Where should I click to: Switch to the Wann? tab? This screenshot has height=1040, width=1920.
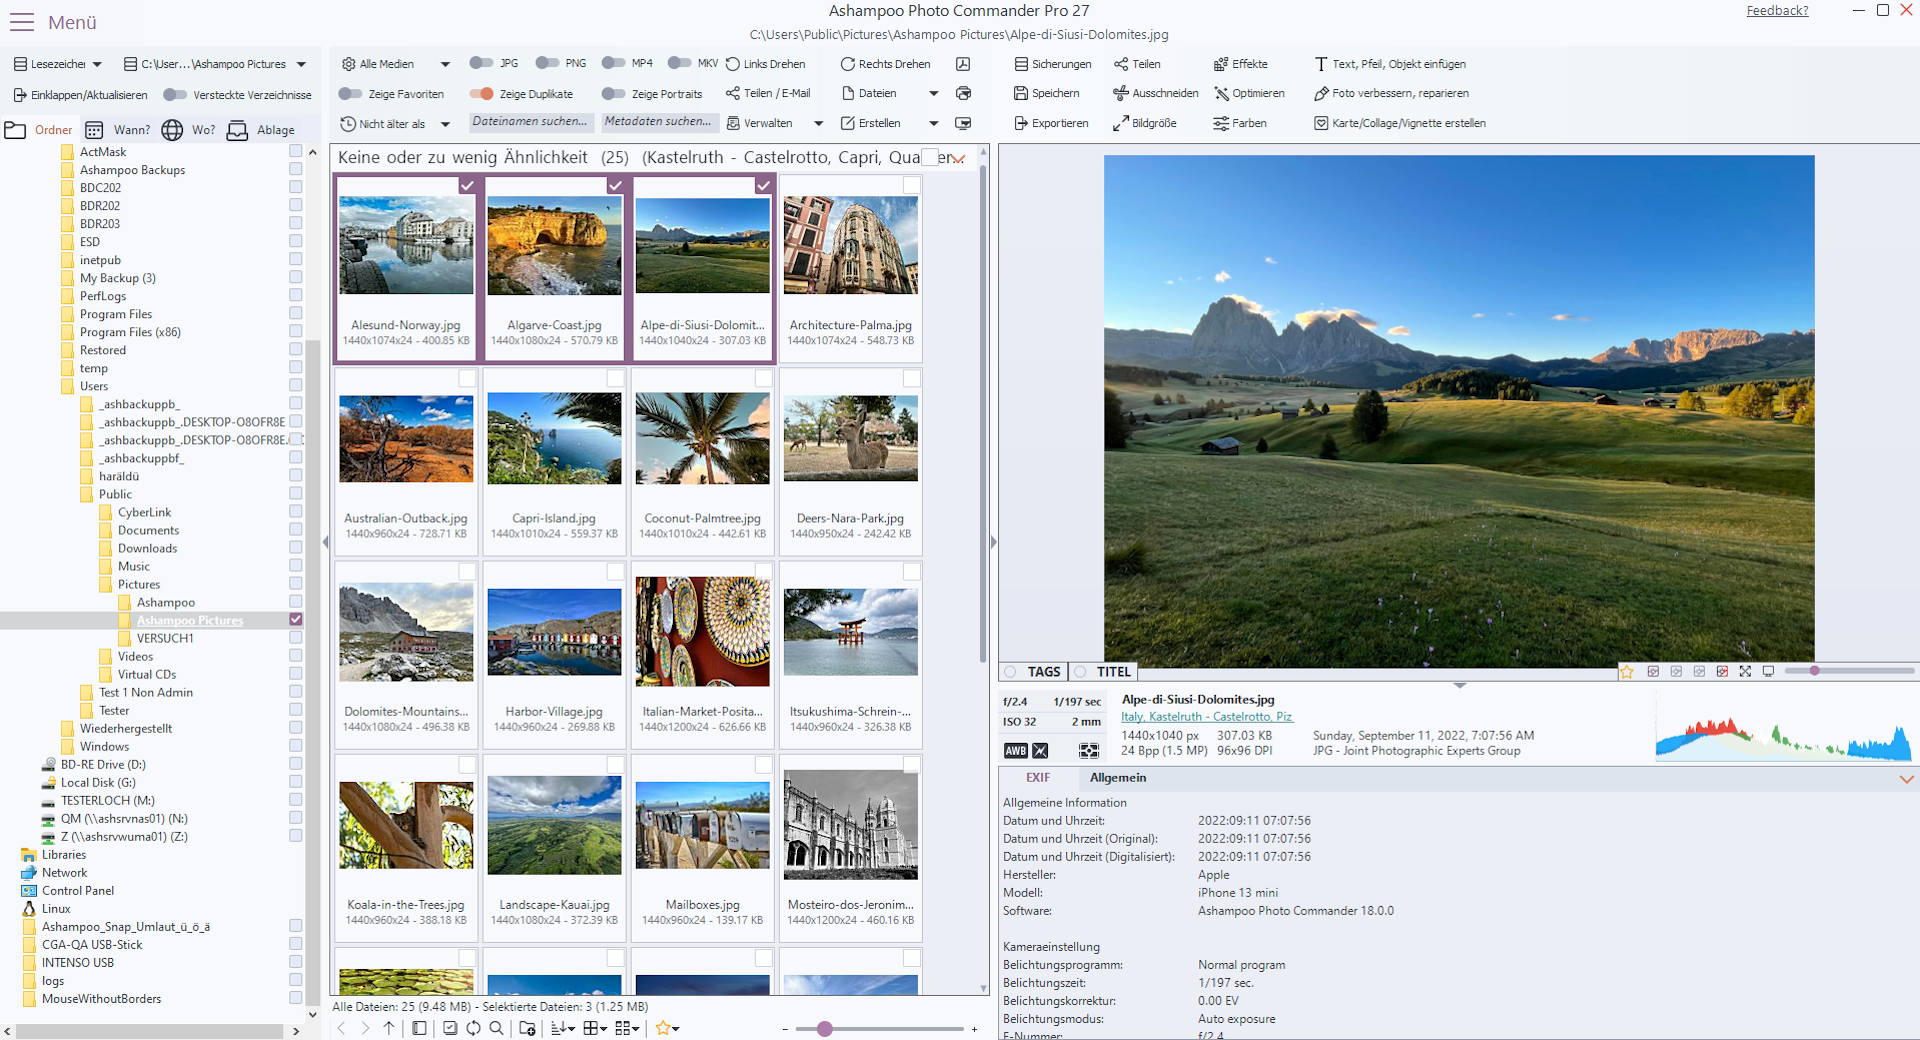pyautogui.click(x=118, y=130)
